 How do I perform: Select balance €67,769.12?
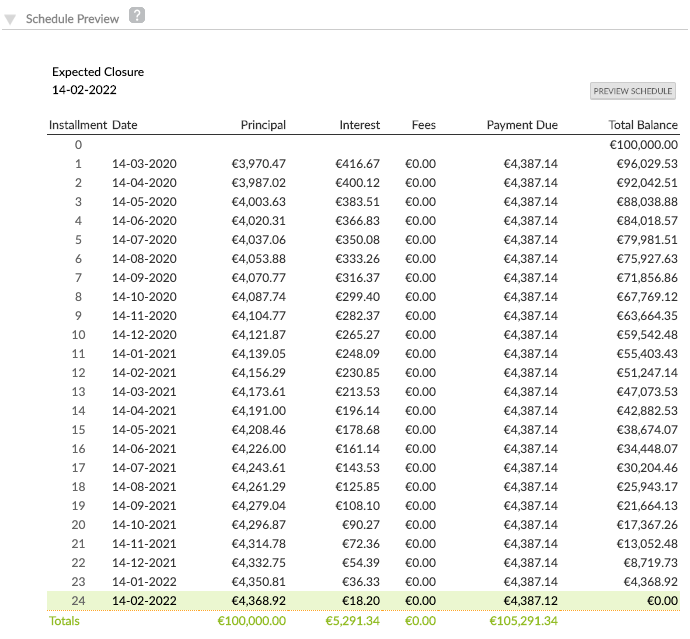pos(647,297)
